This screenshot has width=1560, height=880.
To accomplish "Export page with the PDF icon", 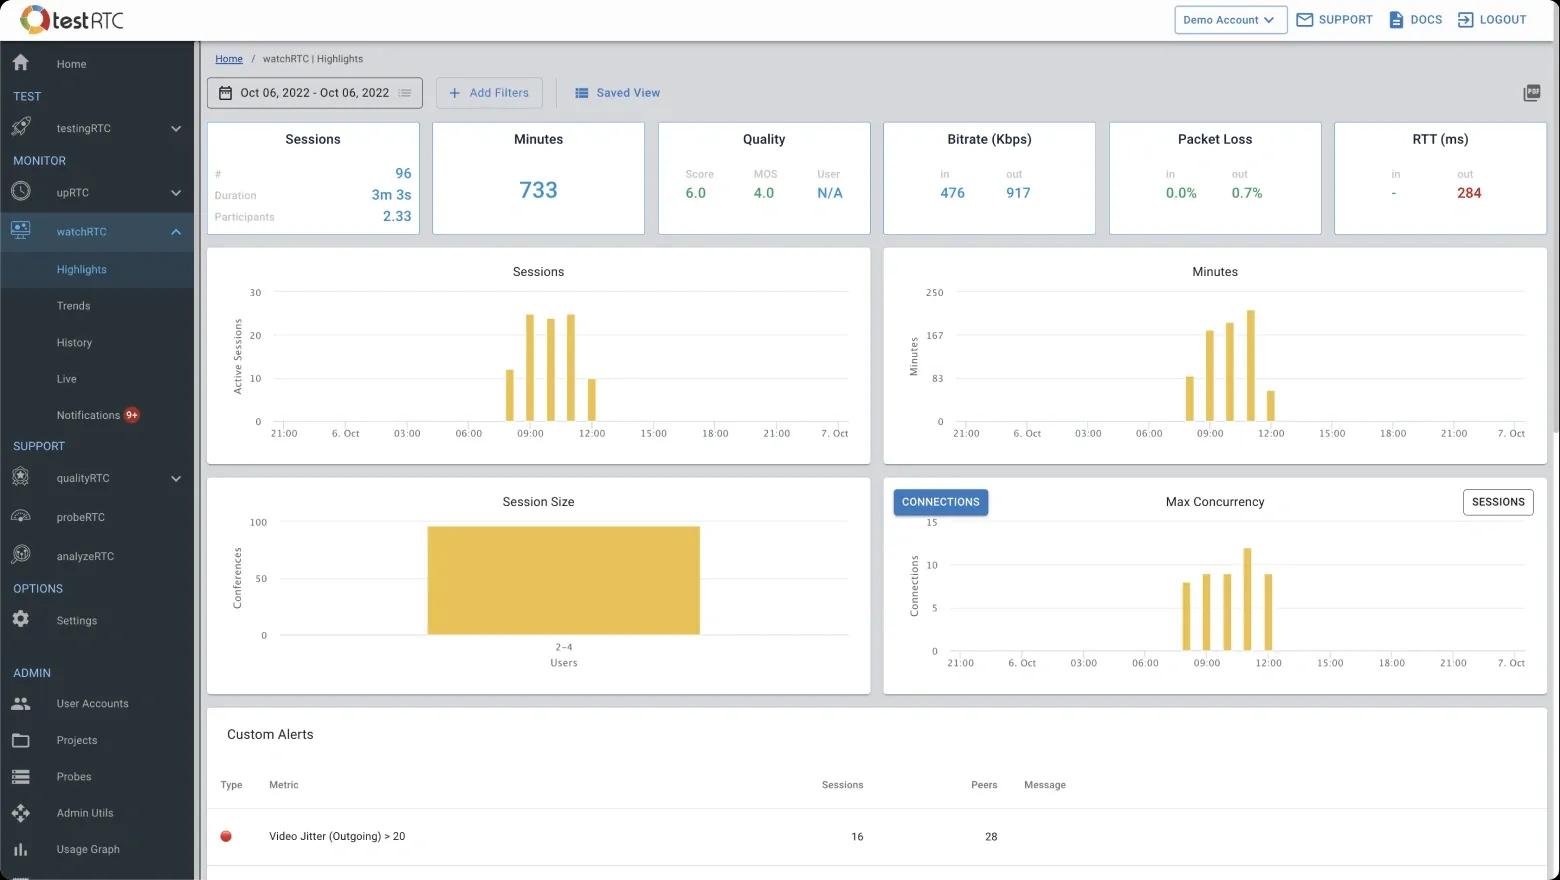I will pyautogui.click(x=1531, y=93).
